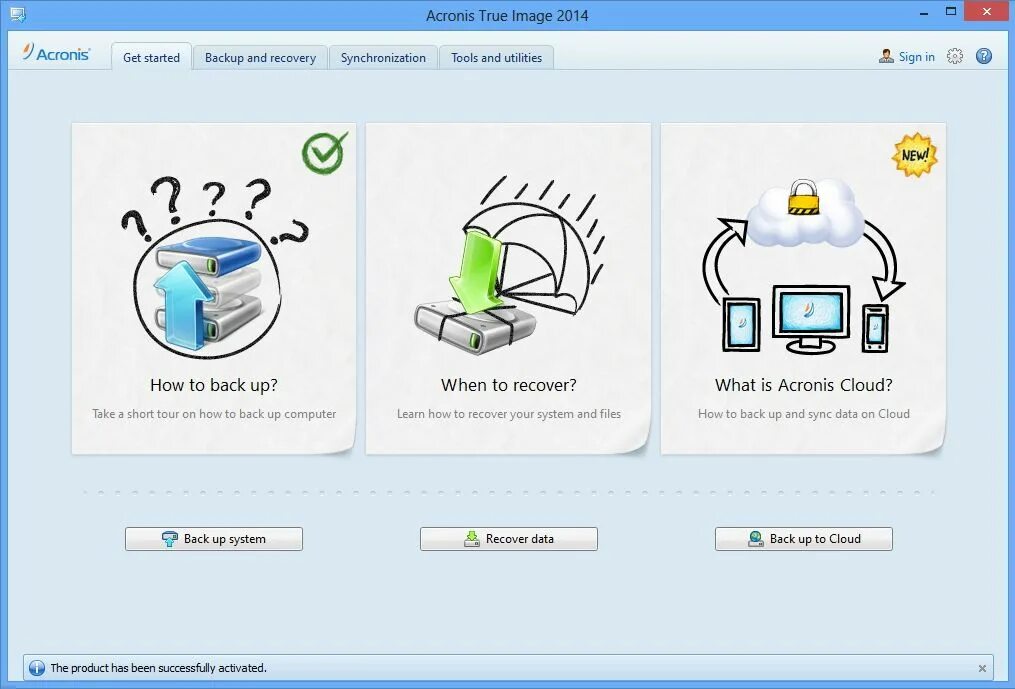Click the application icon in the title bar
The image size is (1015, 689).
point(17,14)
